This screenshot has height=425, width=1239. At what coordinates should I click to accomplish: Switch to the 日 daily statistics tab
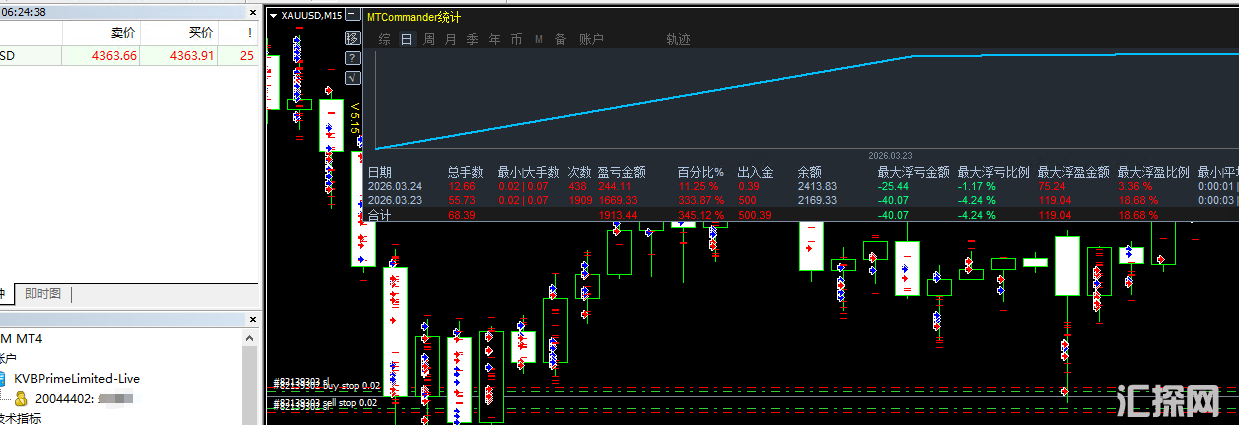tap(406, 39)
